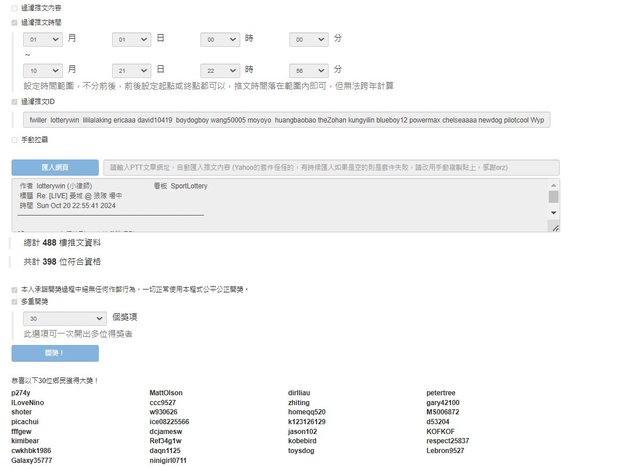Expand the 個獎項 prize count dropdown
The height and width of the screenshot is (471, 640).
(65, 318)
